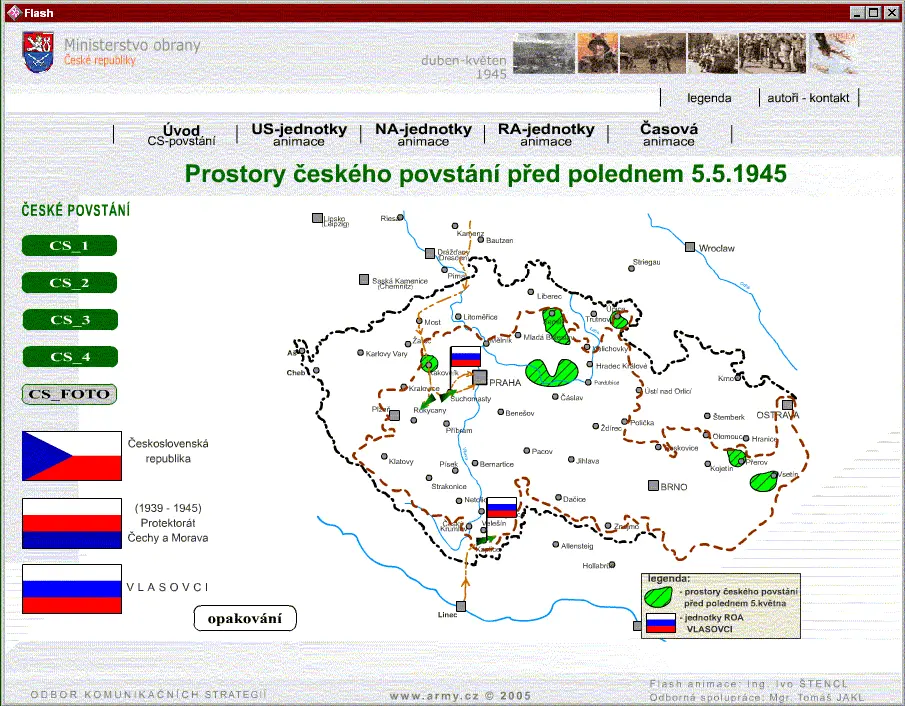Click the ROA flag marker near Velešín
Screen dimensions: 905x706
(502, 507)
